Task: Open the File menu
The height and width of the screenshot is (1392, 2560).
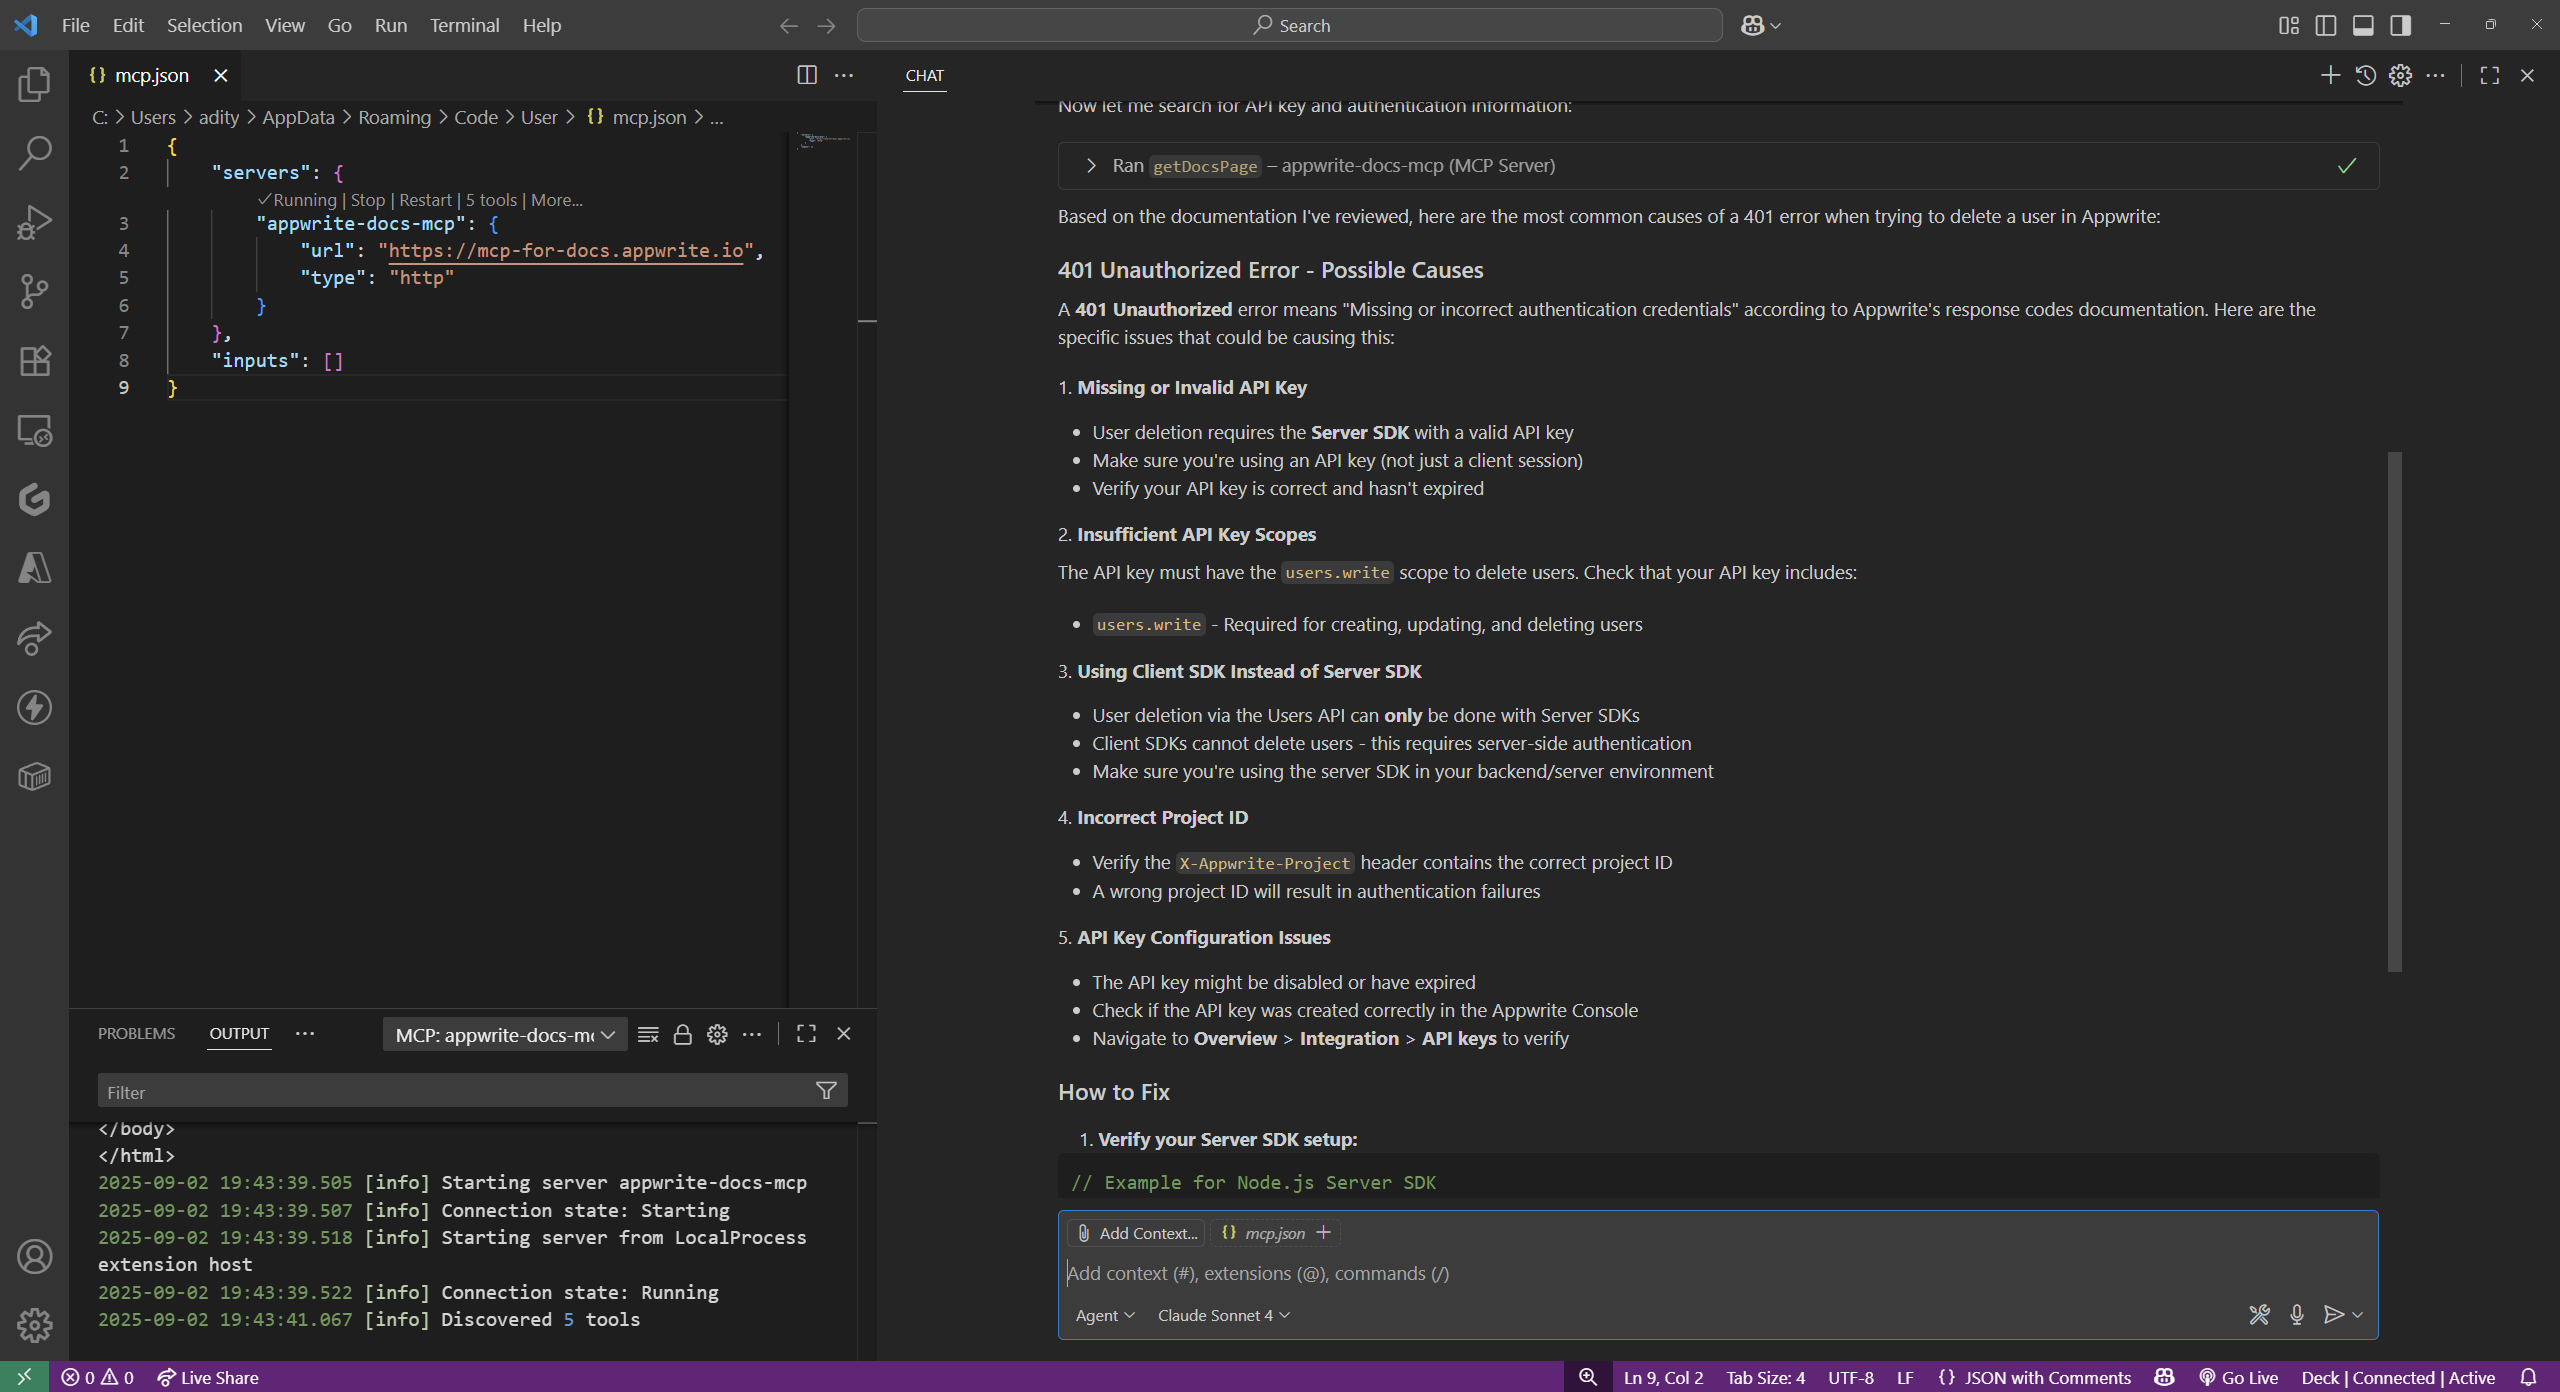Action: (75, 25)
